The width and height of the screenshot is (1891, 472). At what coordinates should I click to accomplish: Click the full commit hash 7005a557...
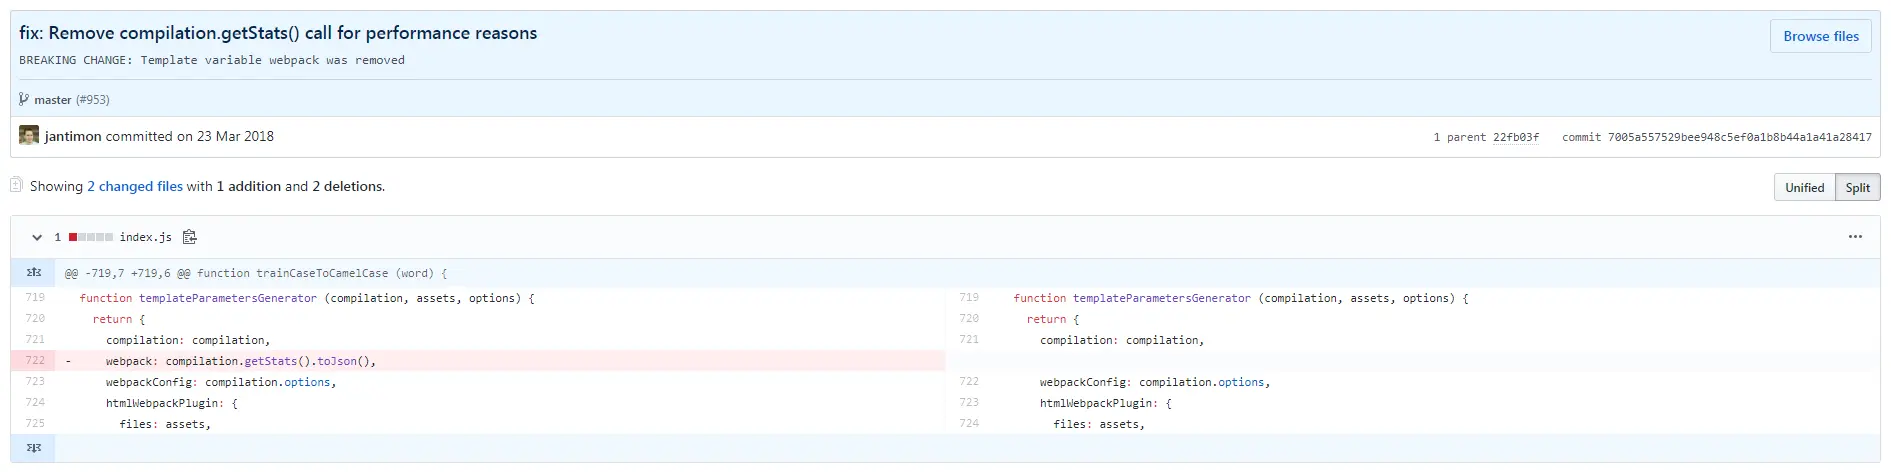tap(1739, 137)
